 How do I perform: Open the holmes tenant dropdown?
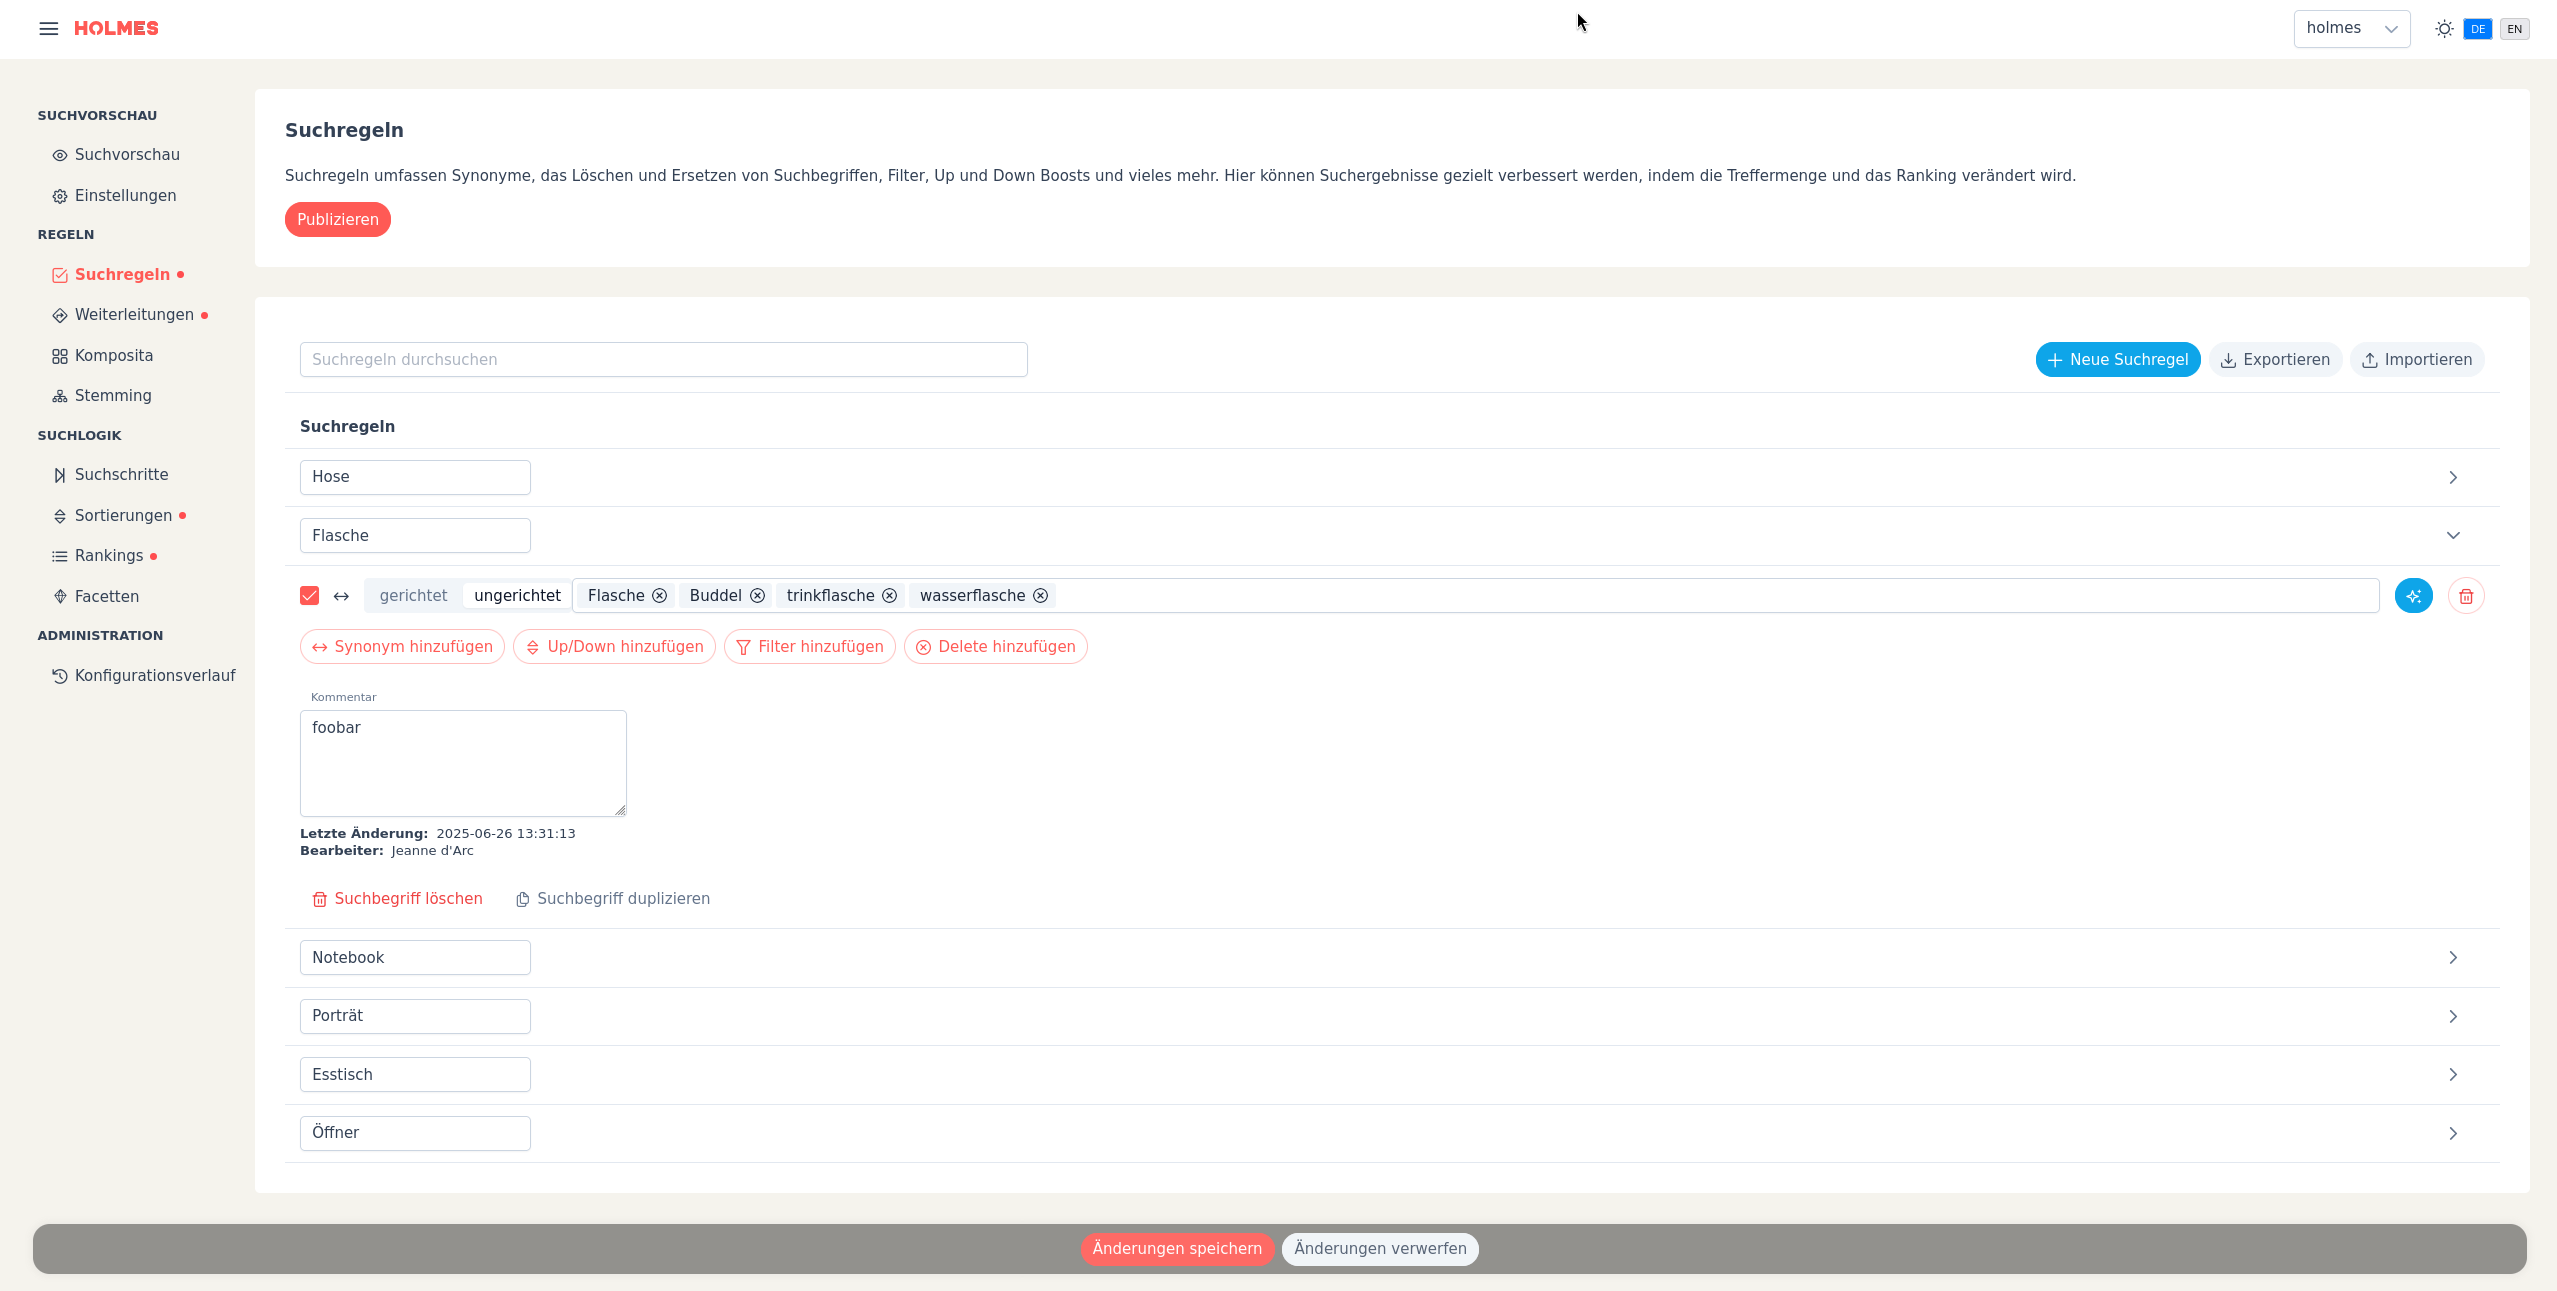point(2351,29)
